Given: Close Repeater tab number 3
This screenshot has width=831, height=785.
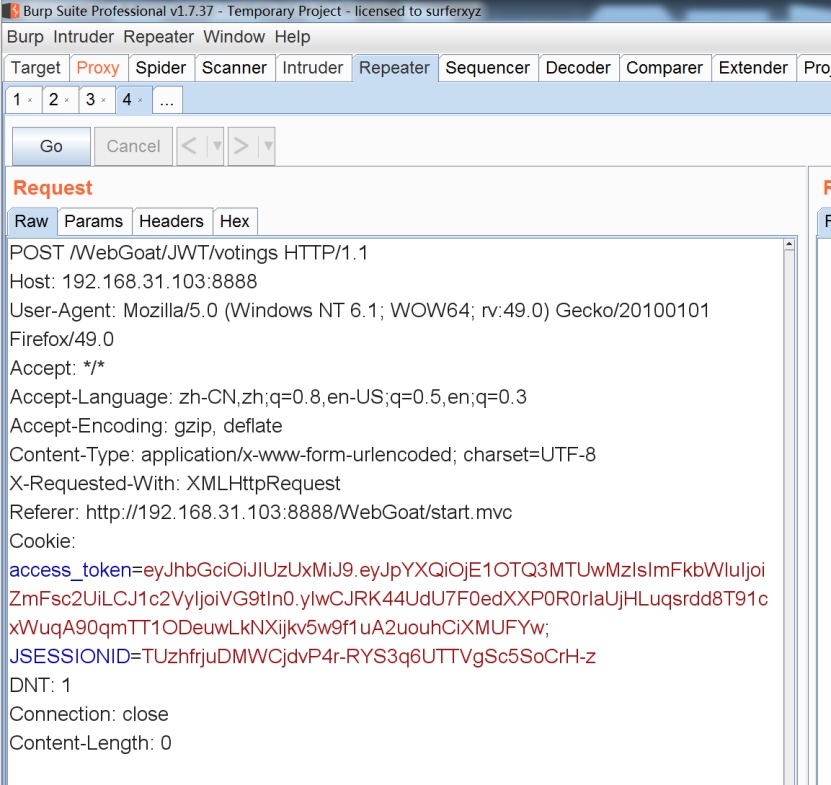Looking at the screenshot, I should [103, 100].
